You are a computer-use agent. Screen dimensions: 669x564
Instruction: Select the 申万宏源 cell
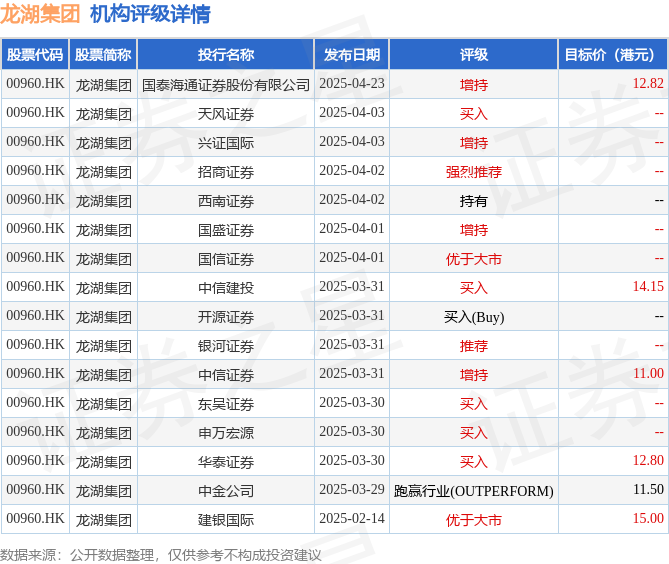[226, 433]
